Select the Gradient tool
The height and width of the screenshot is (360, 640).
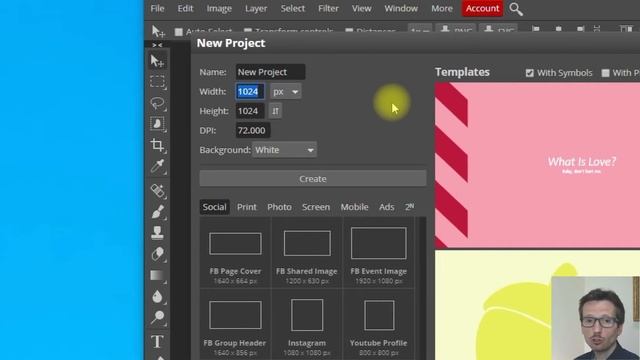point(157,276)
